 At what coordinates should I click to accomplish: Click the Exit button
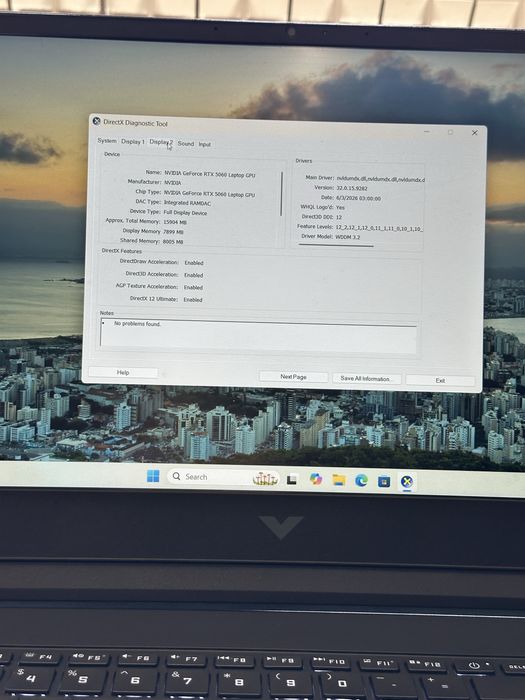(440, 380)
